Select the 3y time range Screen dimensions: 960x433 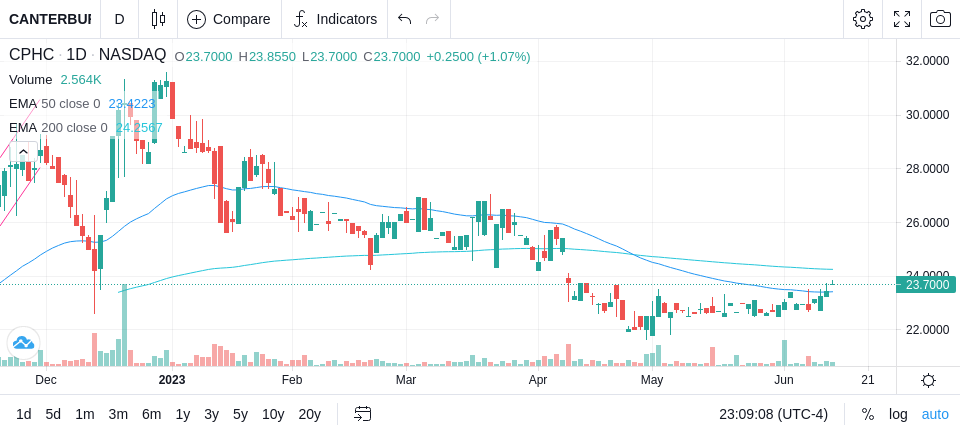(x=211, y=415)
